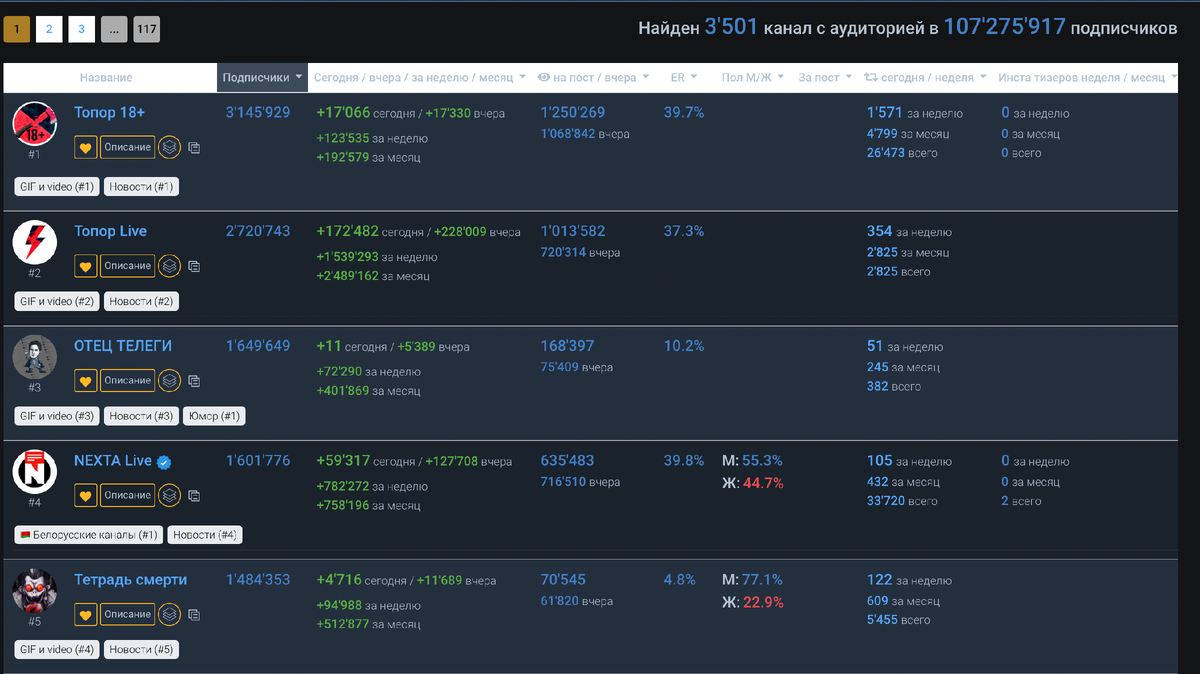Select Новости (#2) tag

click(142, 301)
